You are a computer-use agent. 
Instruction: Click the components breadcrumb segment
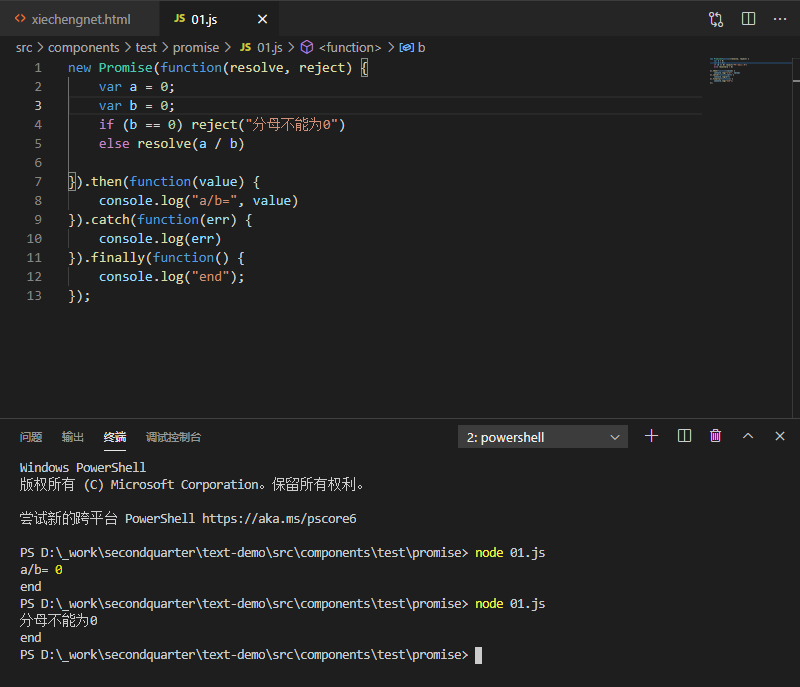pyautogui.click(x=84, y=47)
